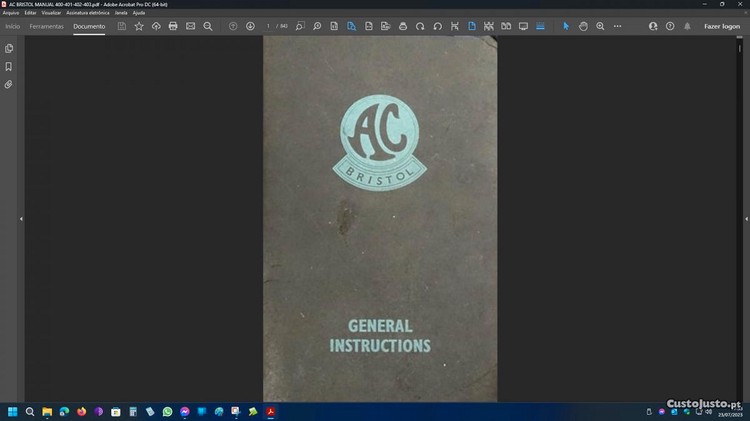
Task: Expand the left navigation pane arrow
Action: point(21,218)
